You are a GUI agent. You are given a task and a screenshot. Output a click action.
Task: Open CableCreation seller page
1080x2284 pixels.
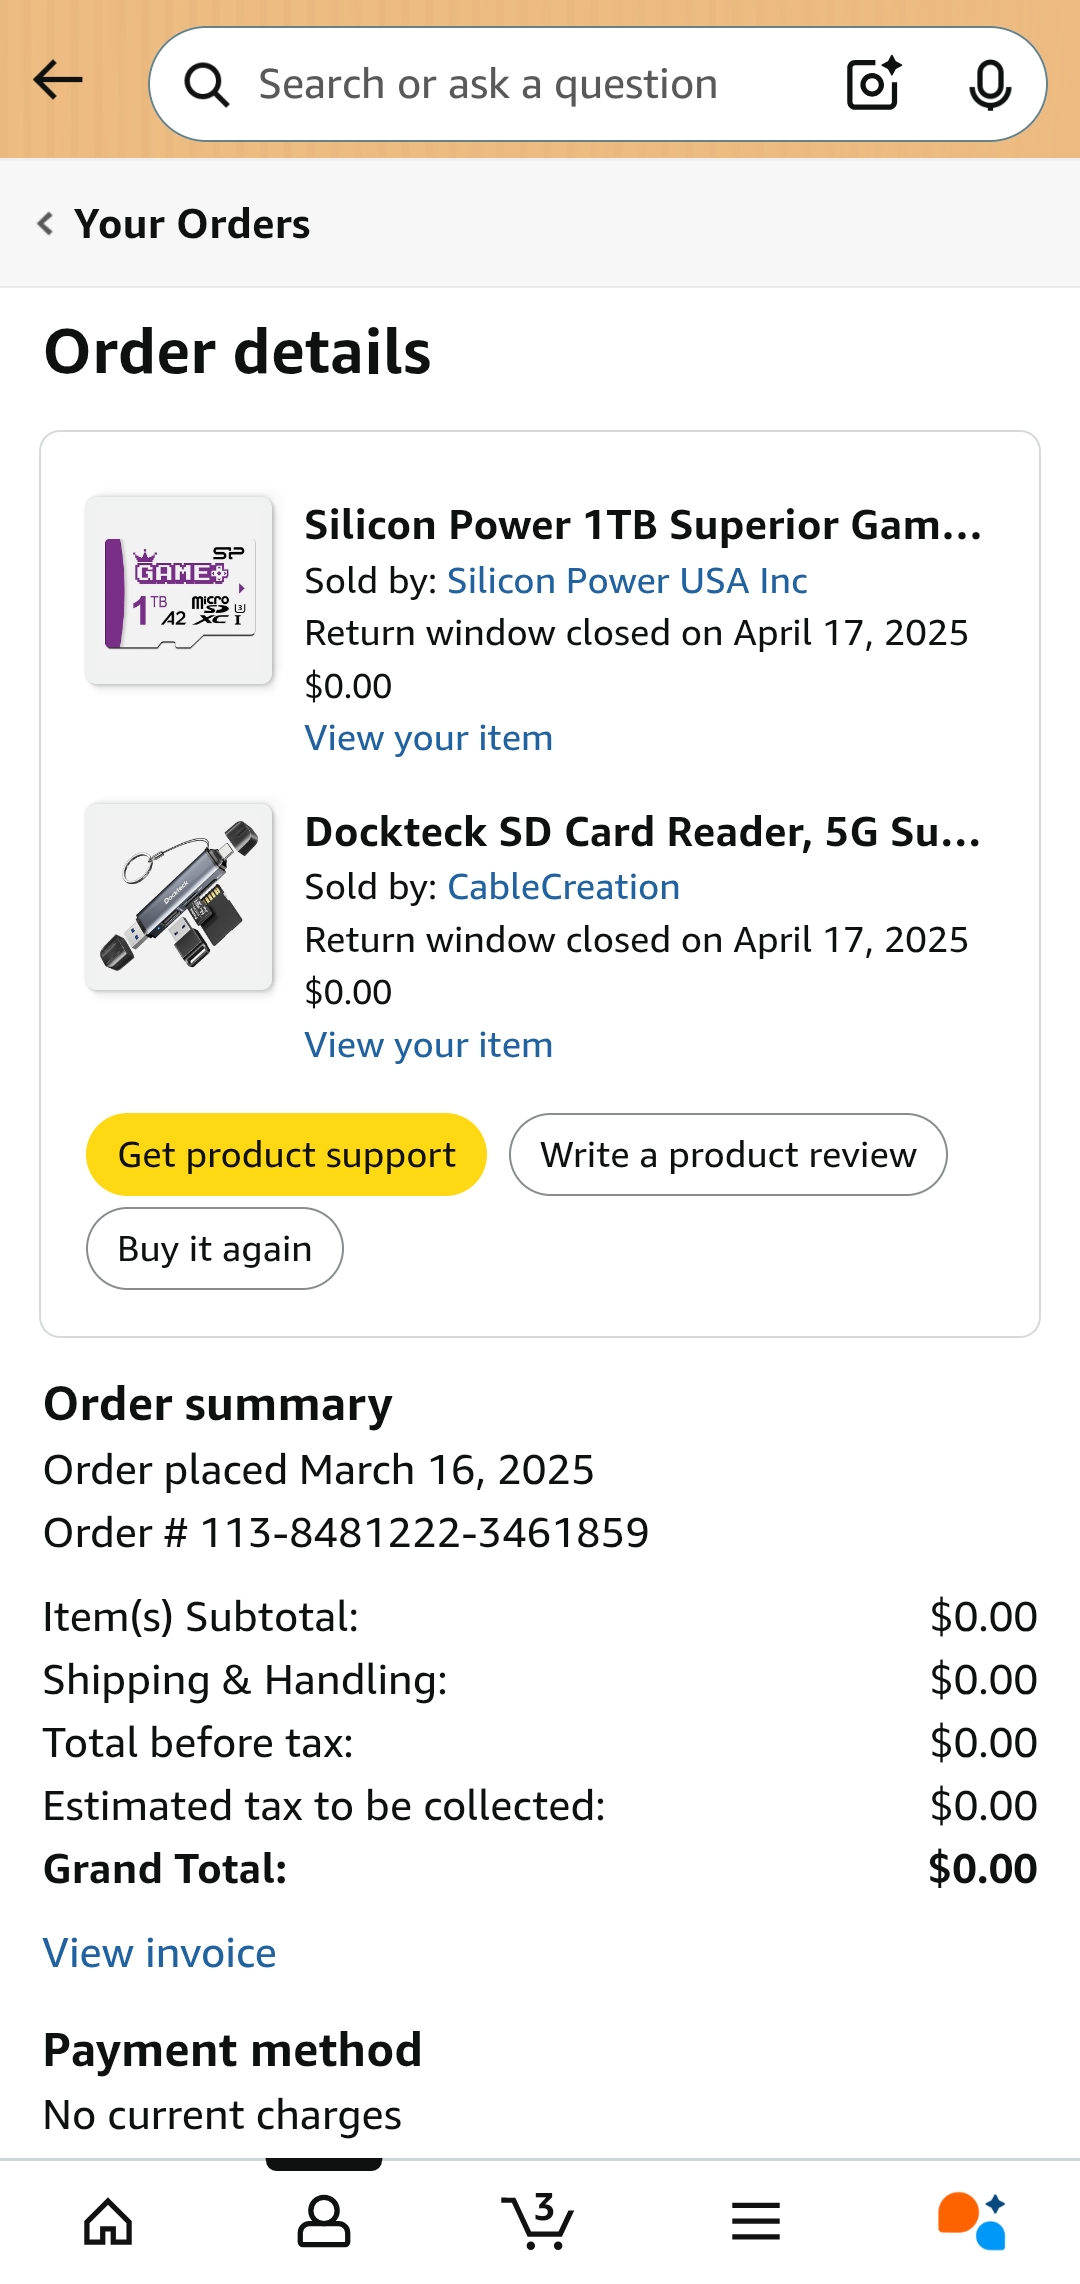(563, 887)
